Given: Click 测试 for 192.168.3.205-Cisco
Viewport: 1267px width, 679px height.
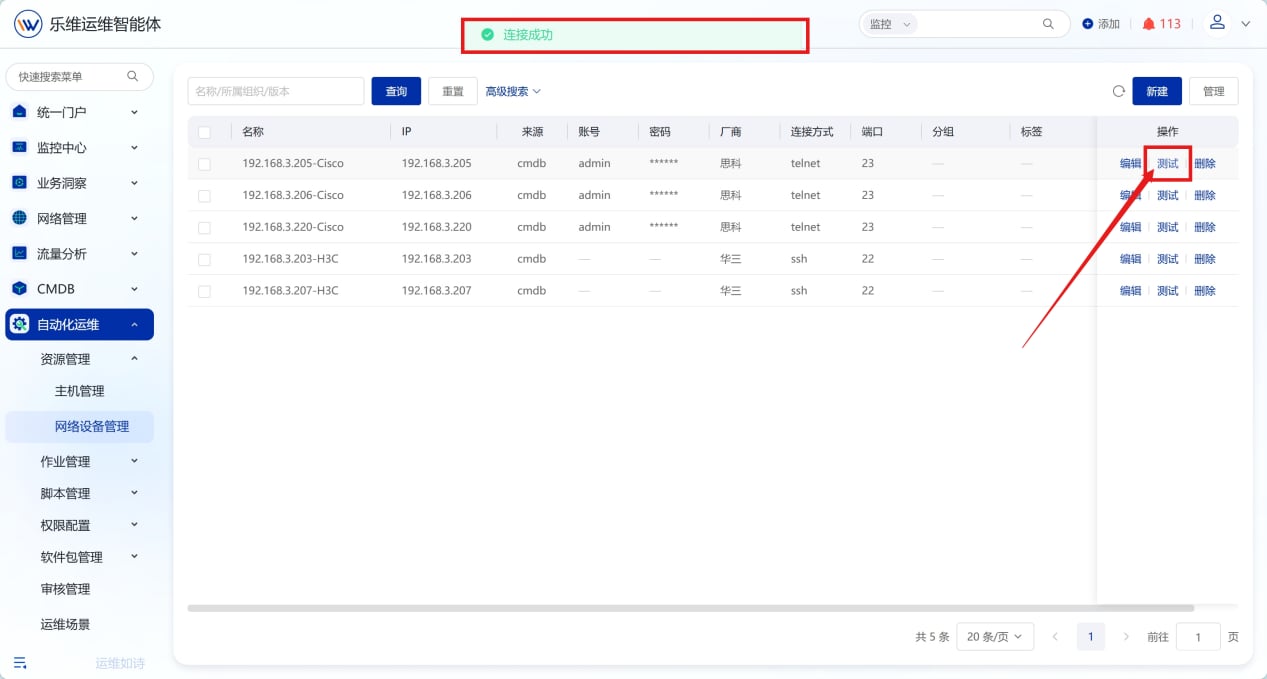Looking at the screenshot, I should [x=1168, y=163].
